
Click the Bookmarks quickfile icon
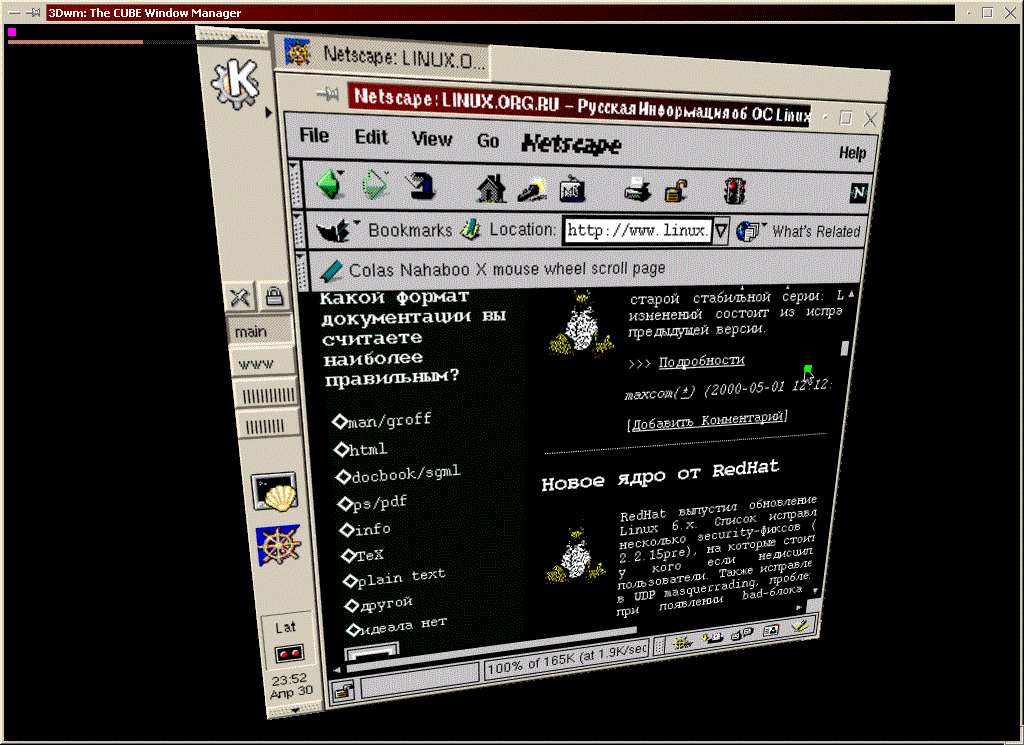click(334, 229)
